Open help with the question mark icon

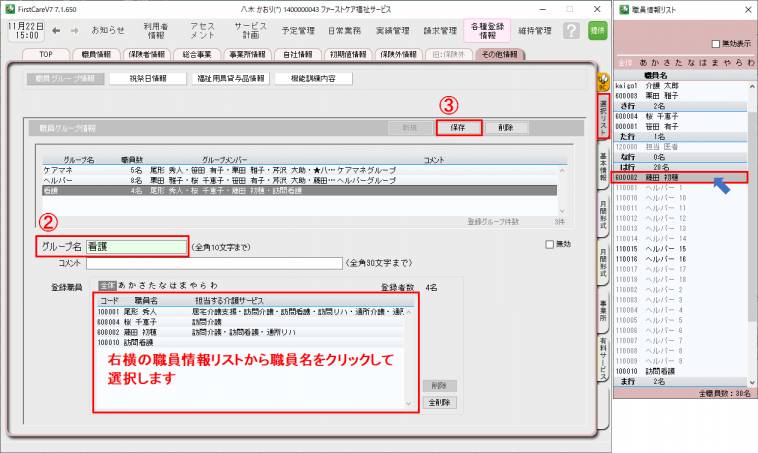point(570,31)
